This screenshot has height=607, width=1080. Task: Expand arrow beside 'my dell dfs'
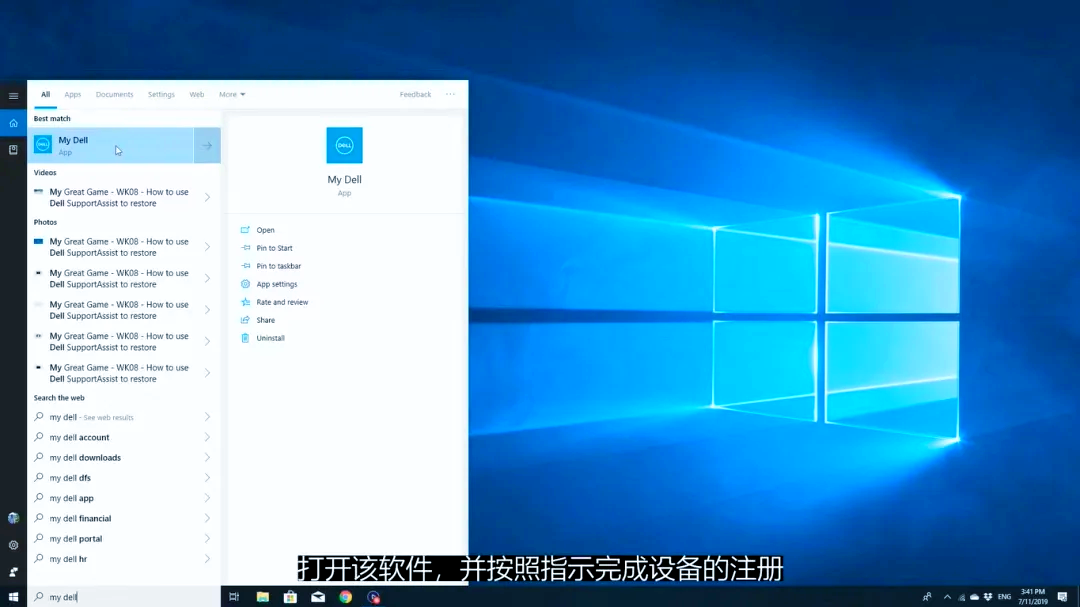pyautogui.click(x=207, y=477)
